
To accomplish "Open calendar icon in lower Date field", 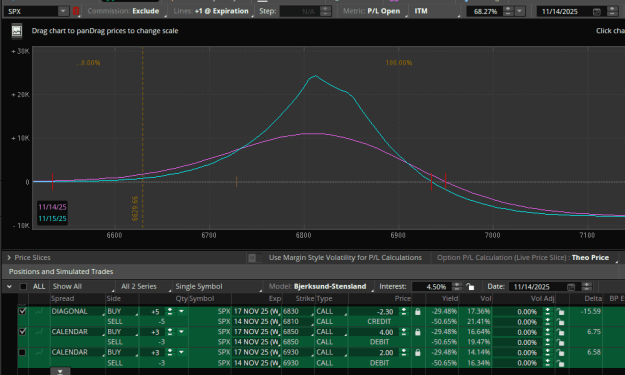I will pyautogui.click(x=571, y=287).
